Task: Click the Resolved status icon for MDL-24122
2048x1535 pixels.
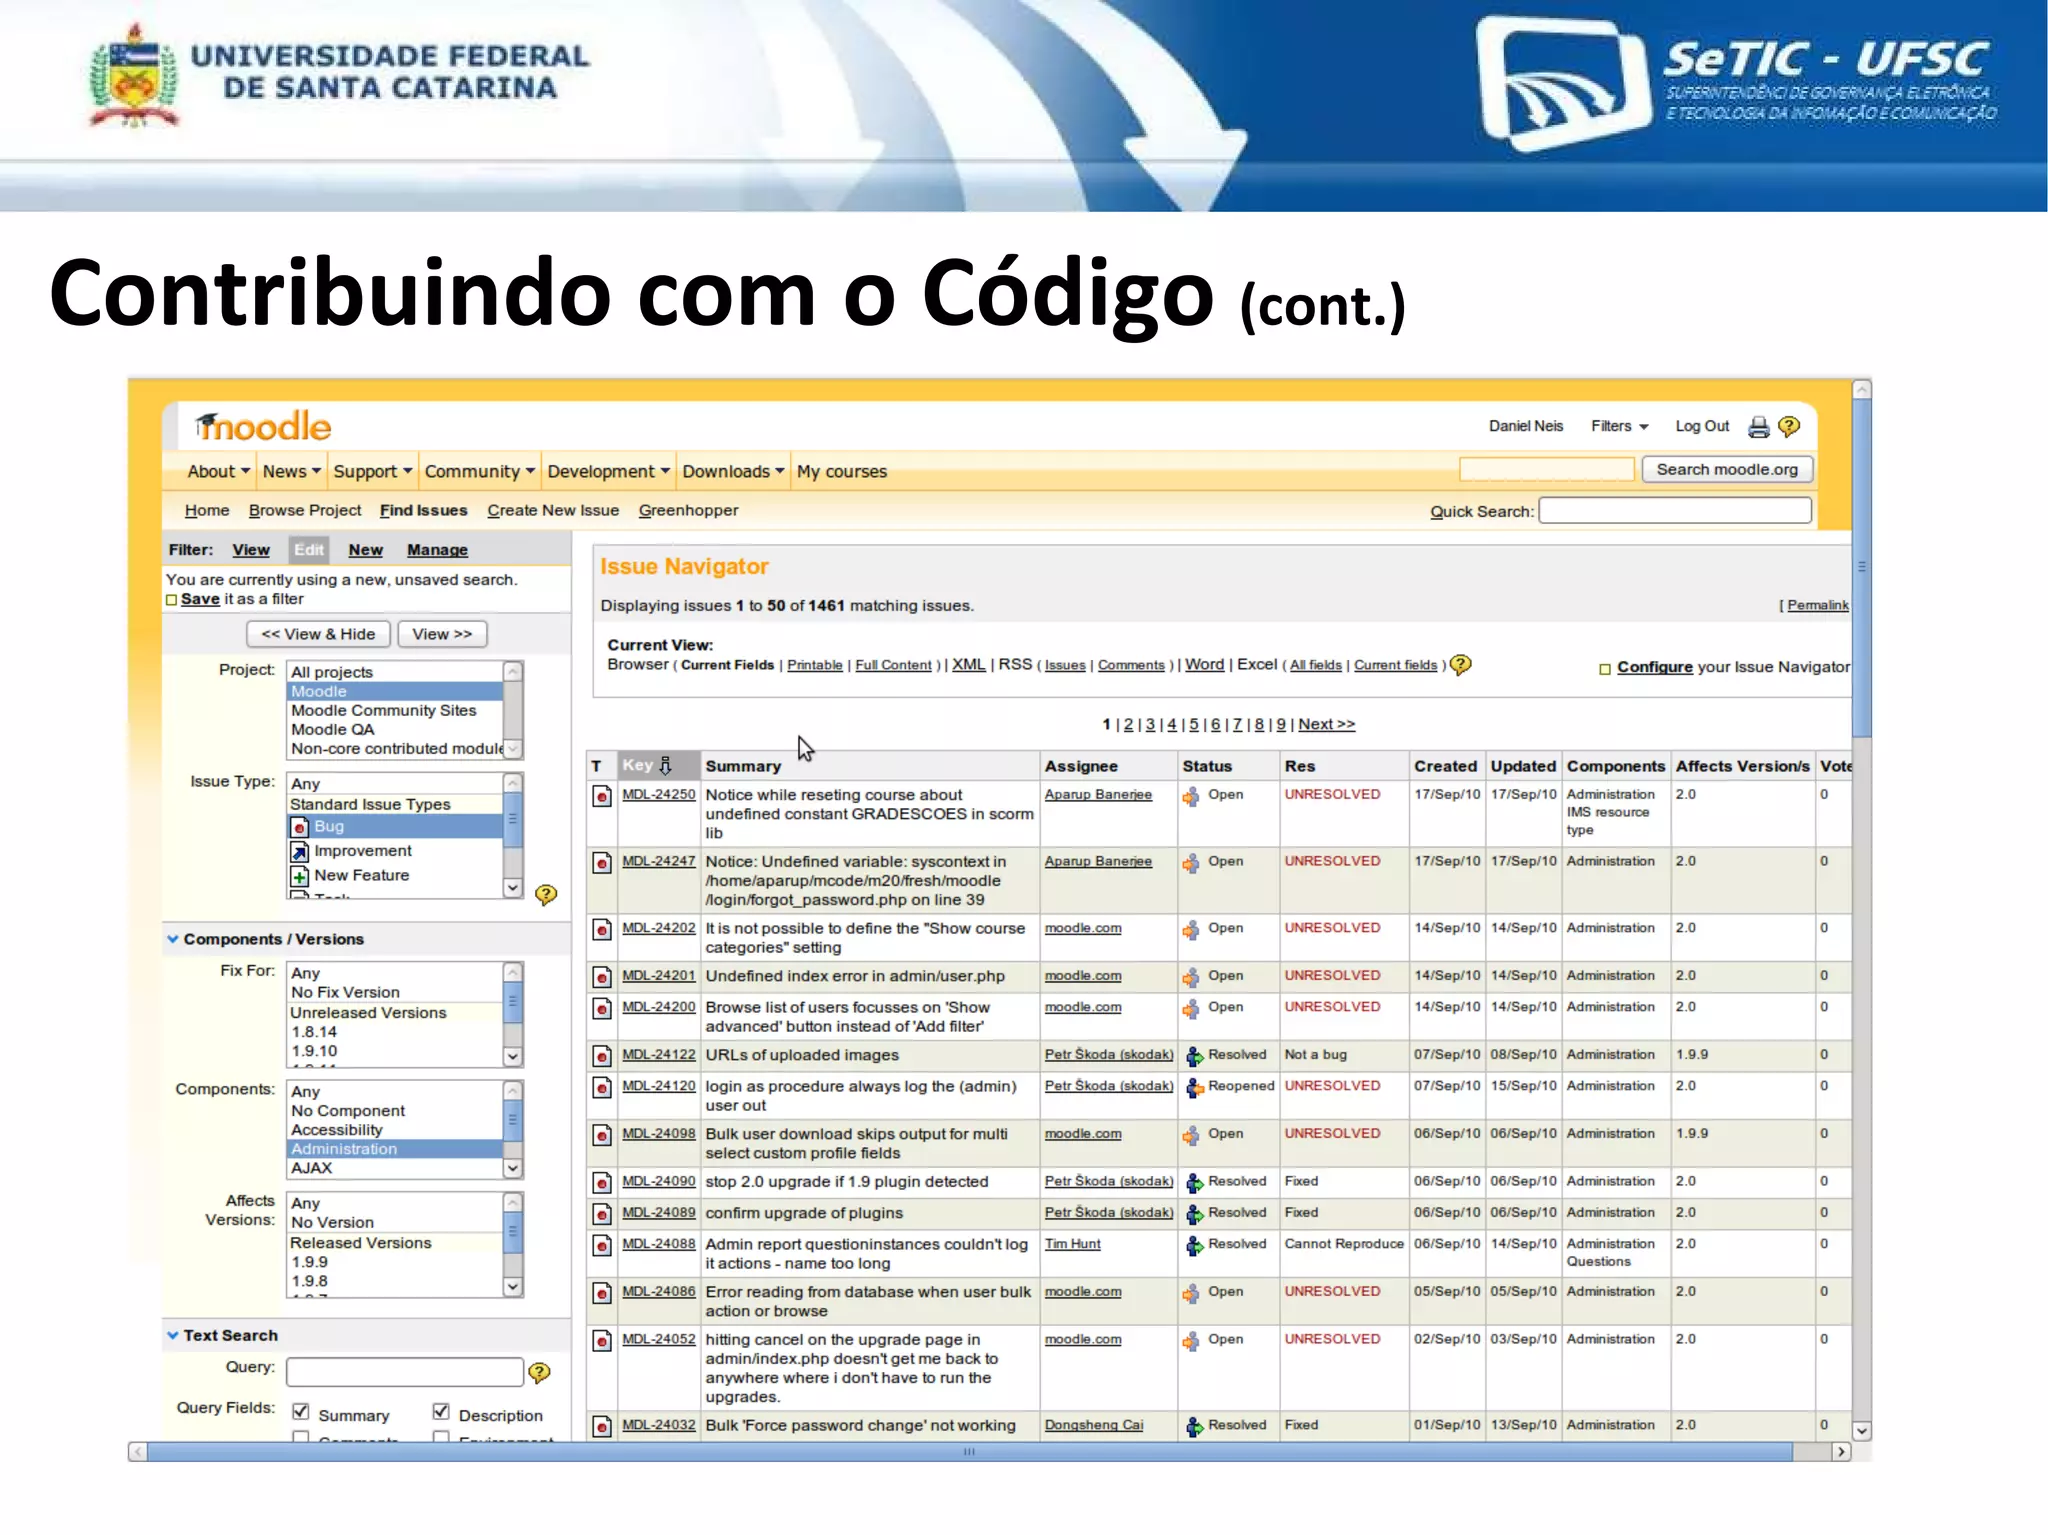Action: 1194,1056
